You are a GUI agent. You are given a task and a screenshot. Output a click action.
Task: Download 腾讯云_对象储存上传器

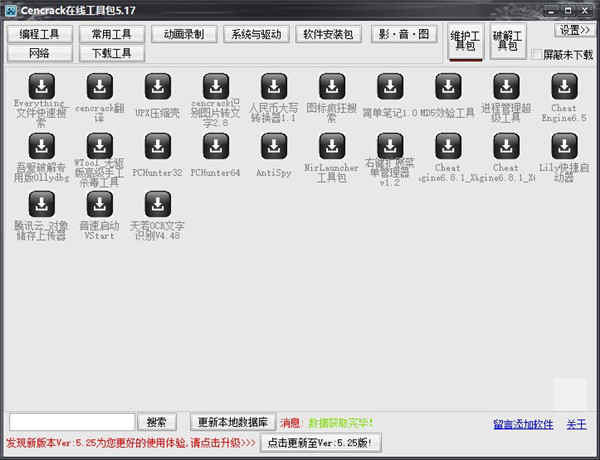pyautogui.click(x=41, y=204)
